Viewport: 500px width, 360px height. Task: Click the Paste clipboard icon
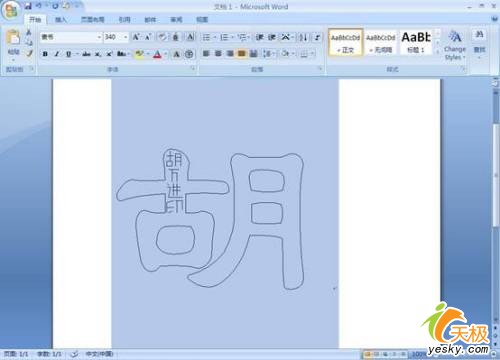13,37
